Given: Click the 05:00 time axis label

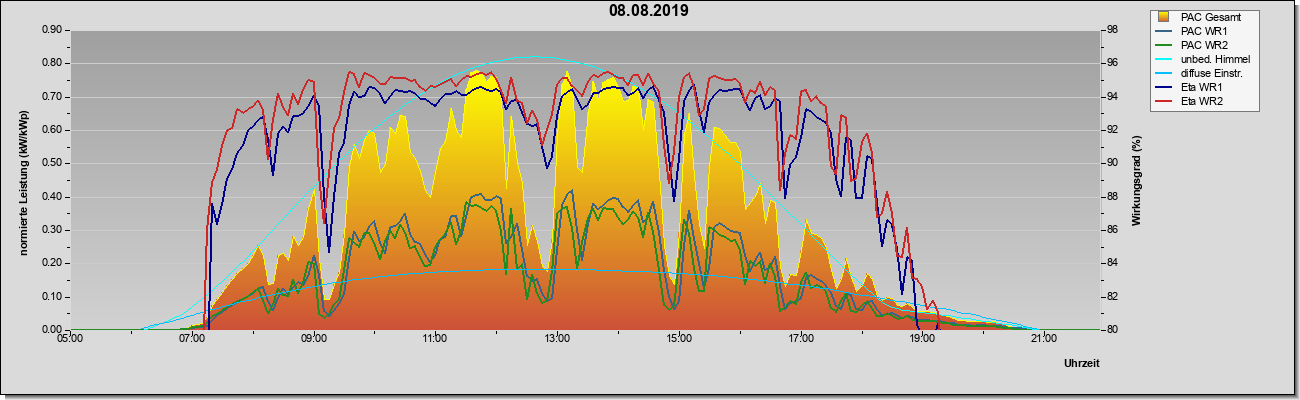Looking at the screenshot, I should click(x=70, y=338).
